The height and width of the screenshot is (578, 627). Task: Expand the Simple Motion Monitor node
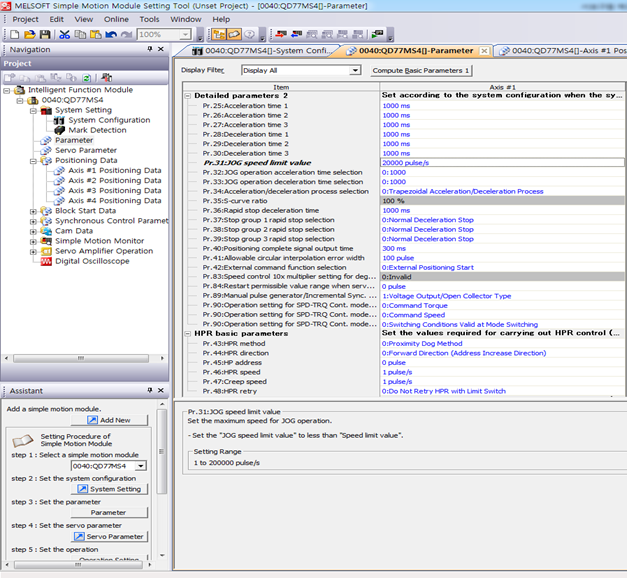34,242
